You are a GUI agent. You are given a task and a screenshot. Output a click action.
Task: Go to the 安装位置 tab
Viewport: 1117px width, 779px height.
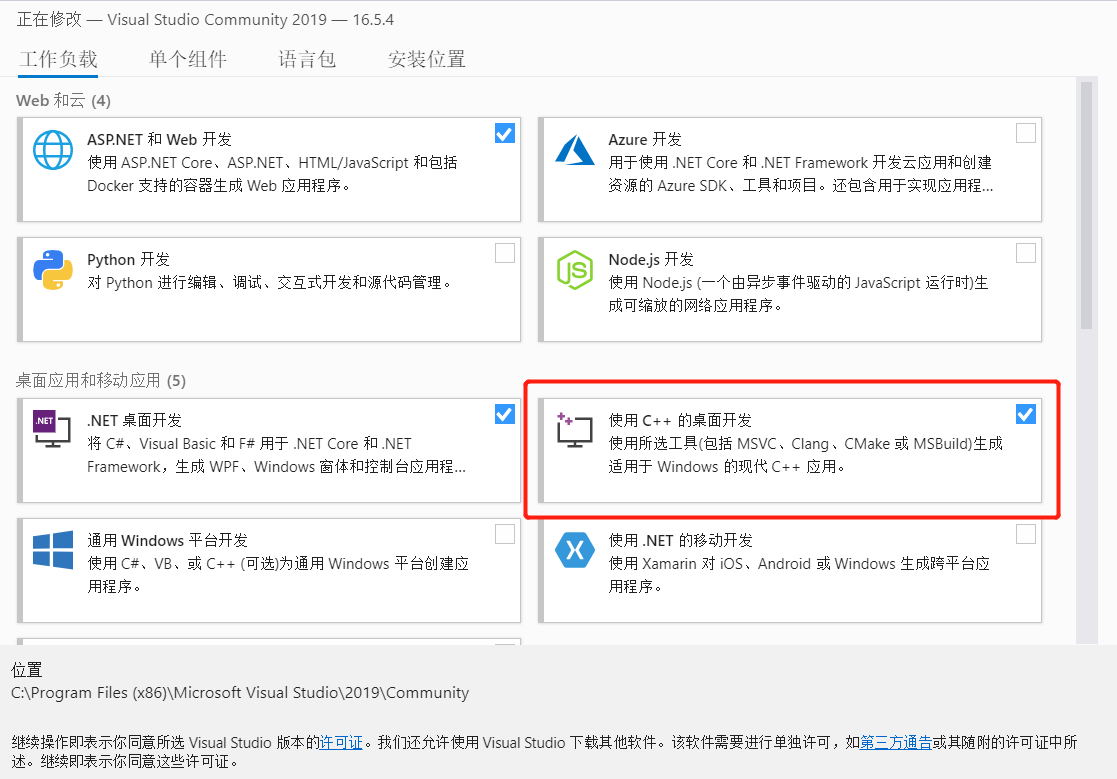point(427,59)
